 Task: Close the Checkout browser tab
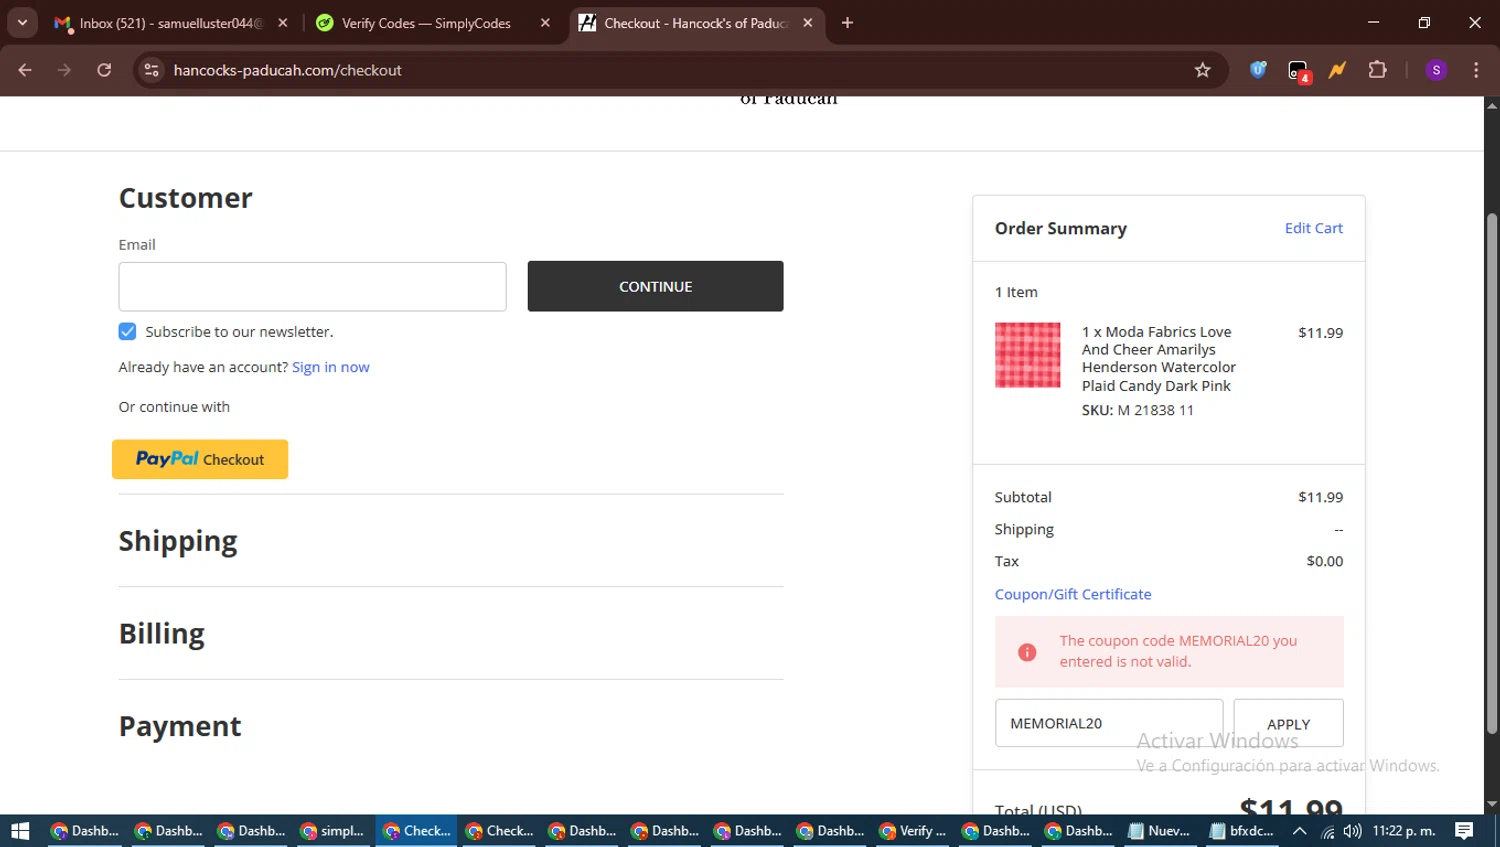tap(808, 23)
